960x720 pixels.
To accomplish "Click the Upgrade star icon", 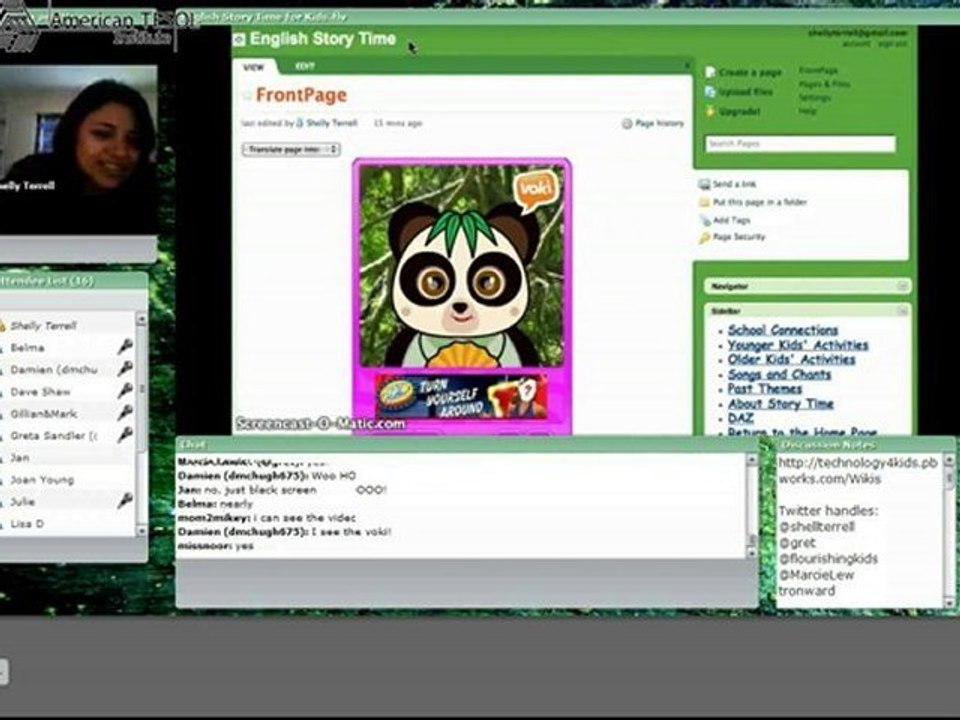I will tap(710, 111).
